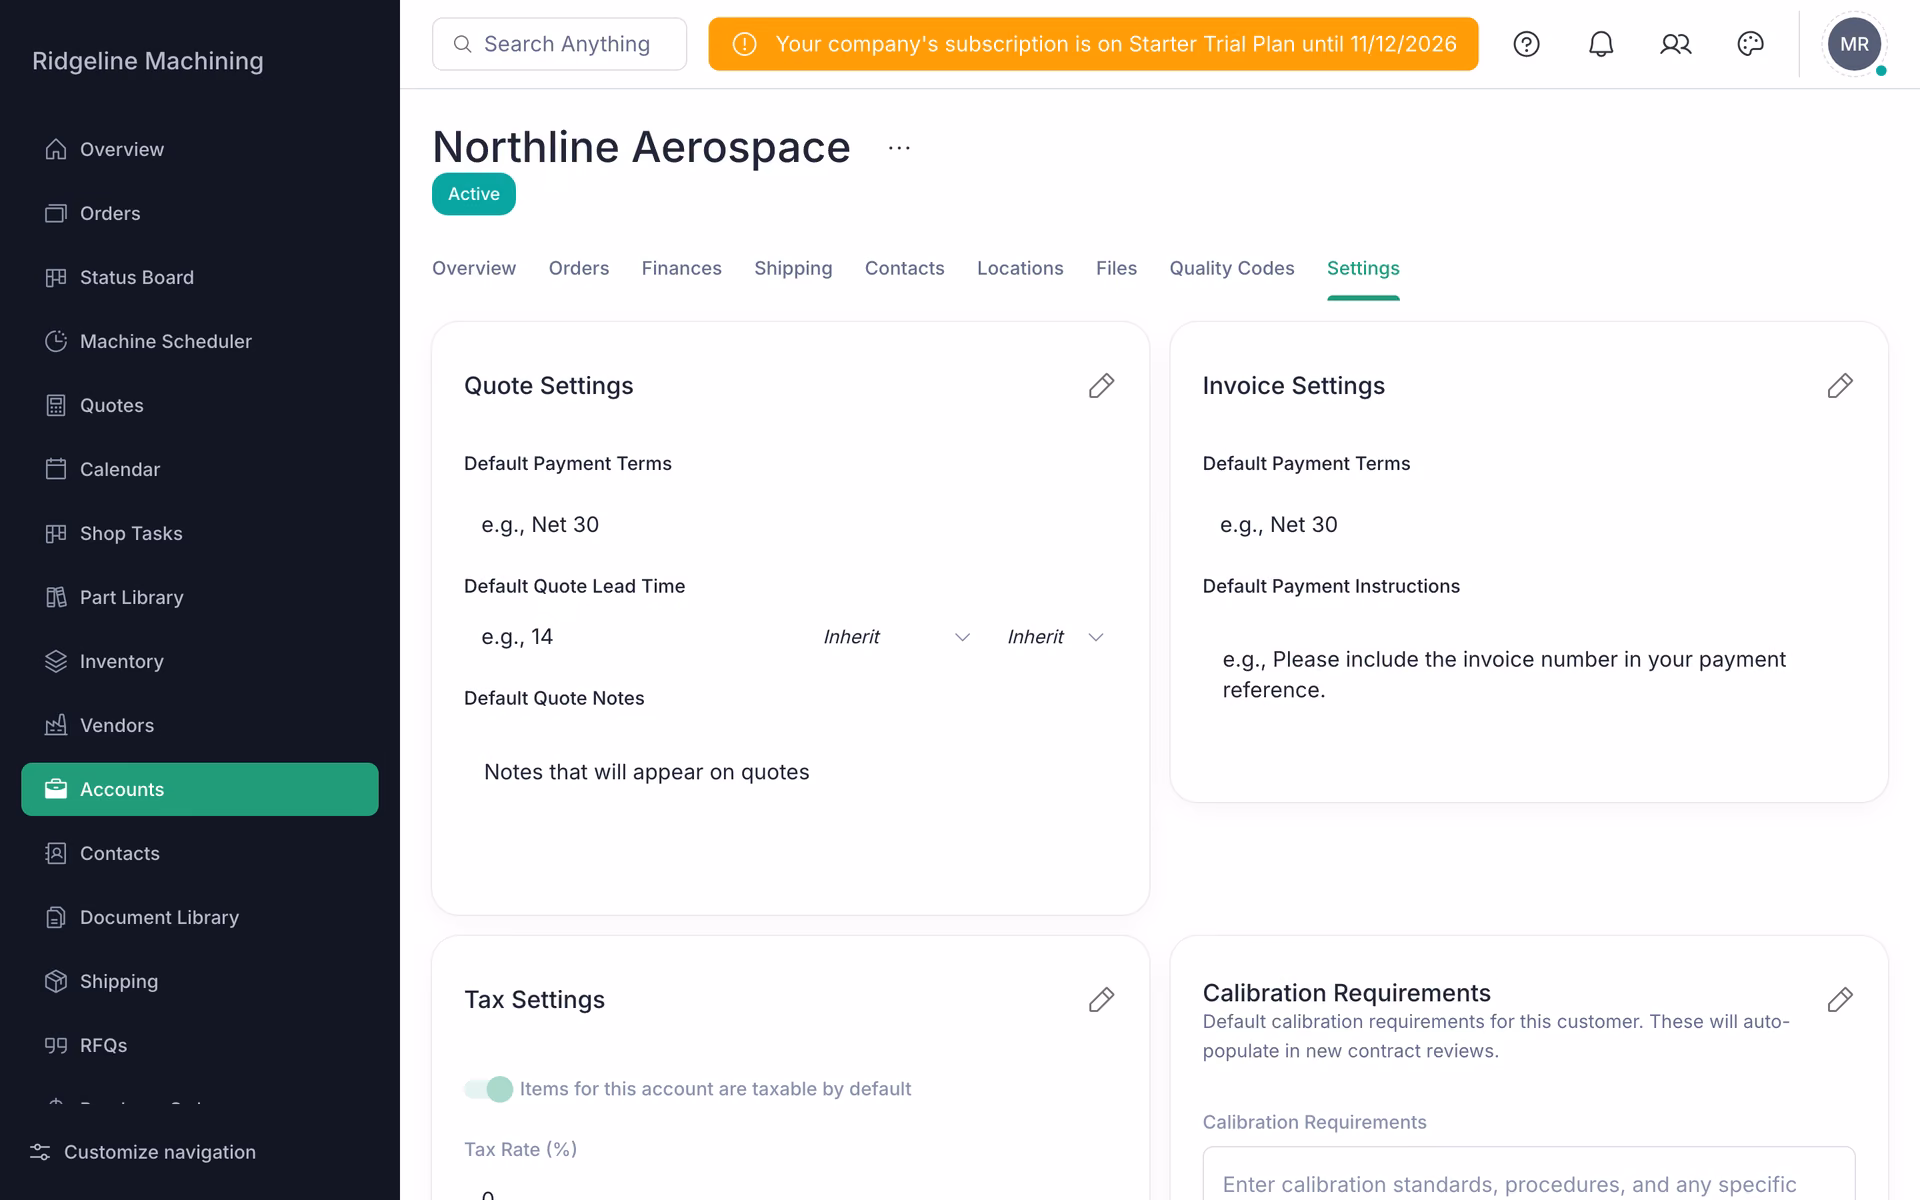
Task: Open MR user avatar menu
Action: pos(1854,44)
